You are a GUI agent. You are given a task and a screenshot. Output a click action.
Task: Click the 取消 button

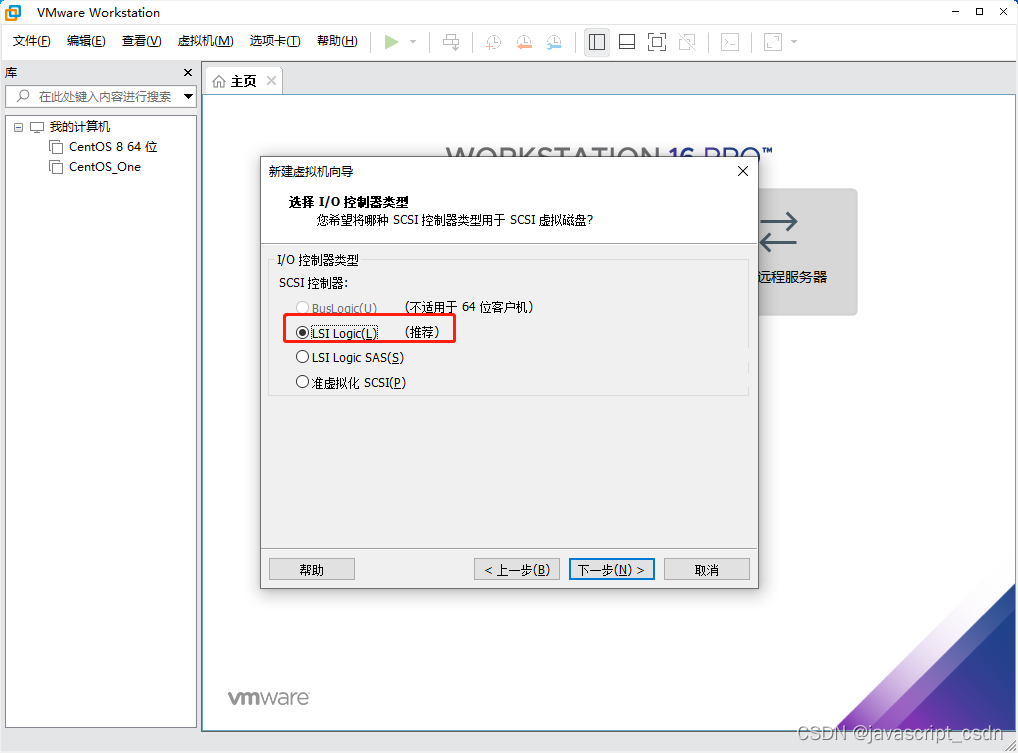point(706,569)
